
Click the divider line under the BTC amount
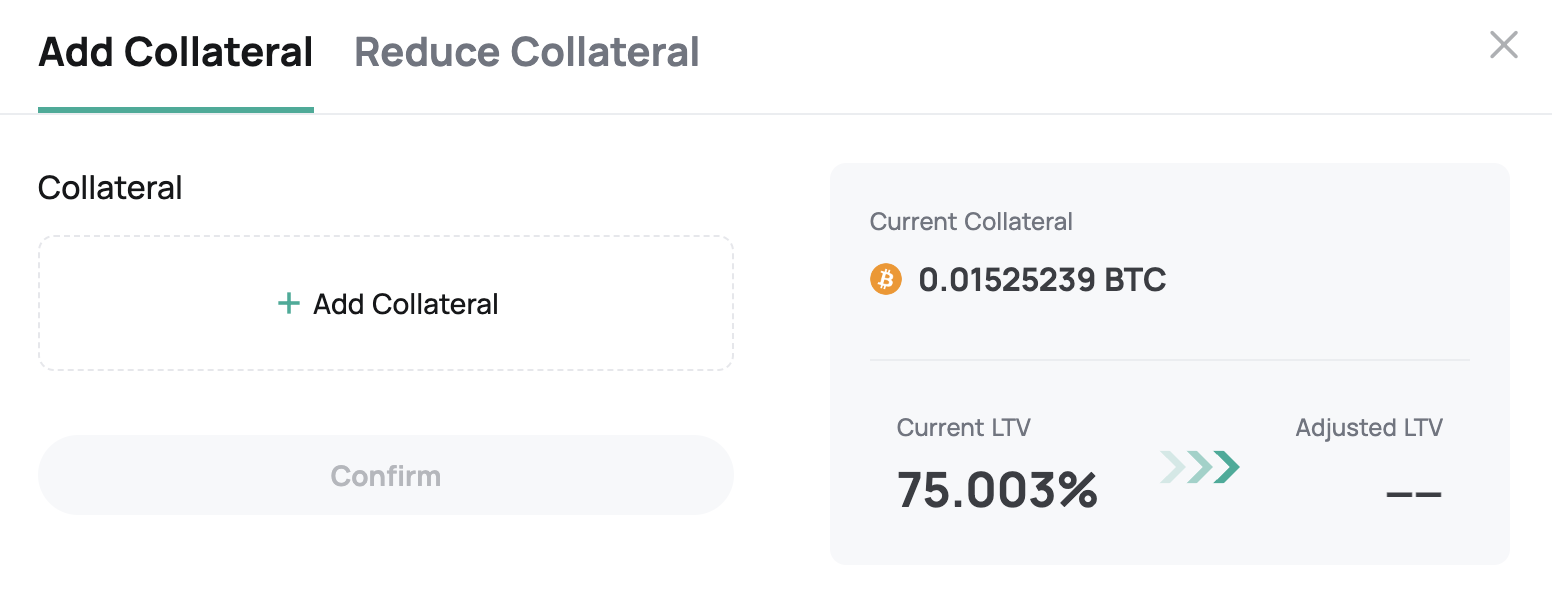click(x=1170, y=359)
